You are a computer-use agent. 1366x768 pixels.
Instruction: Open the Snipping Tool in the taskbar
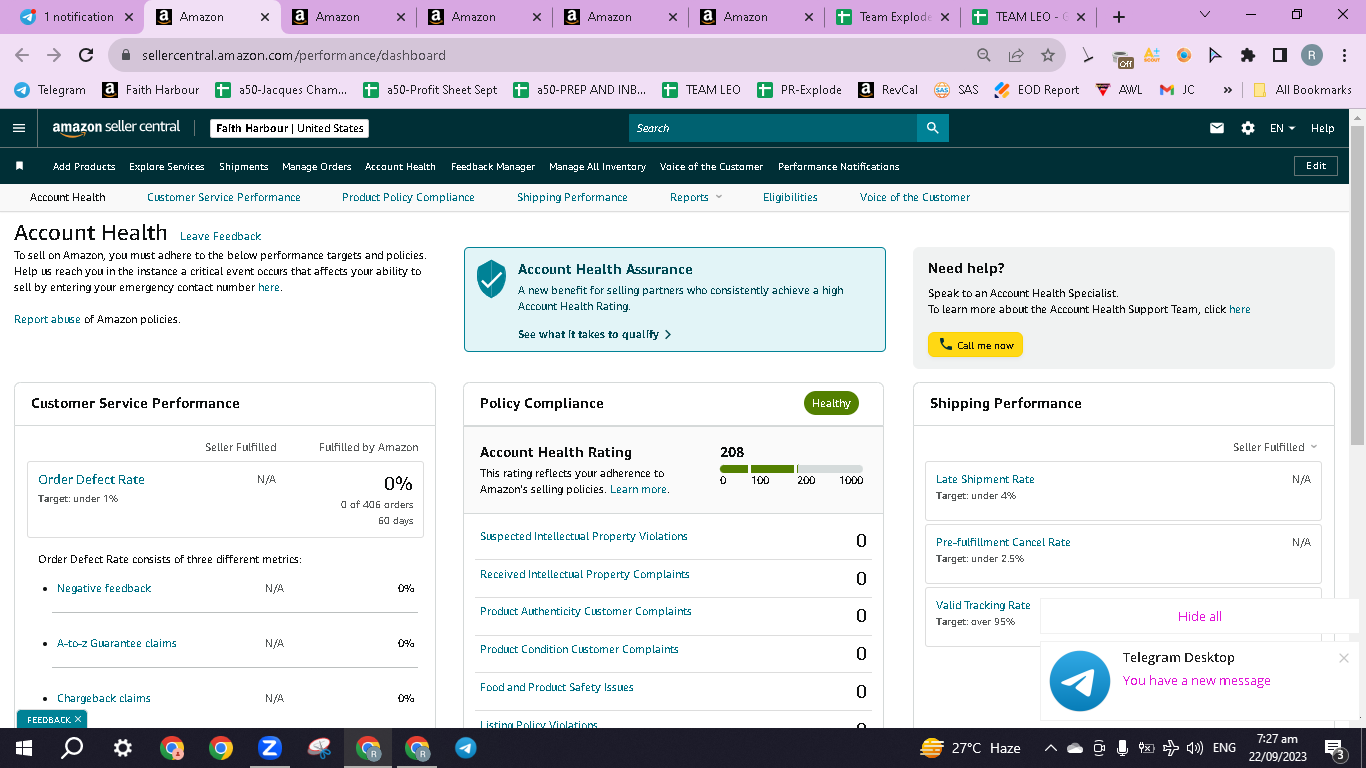pos(319,747)
